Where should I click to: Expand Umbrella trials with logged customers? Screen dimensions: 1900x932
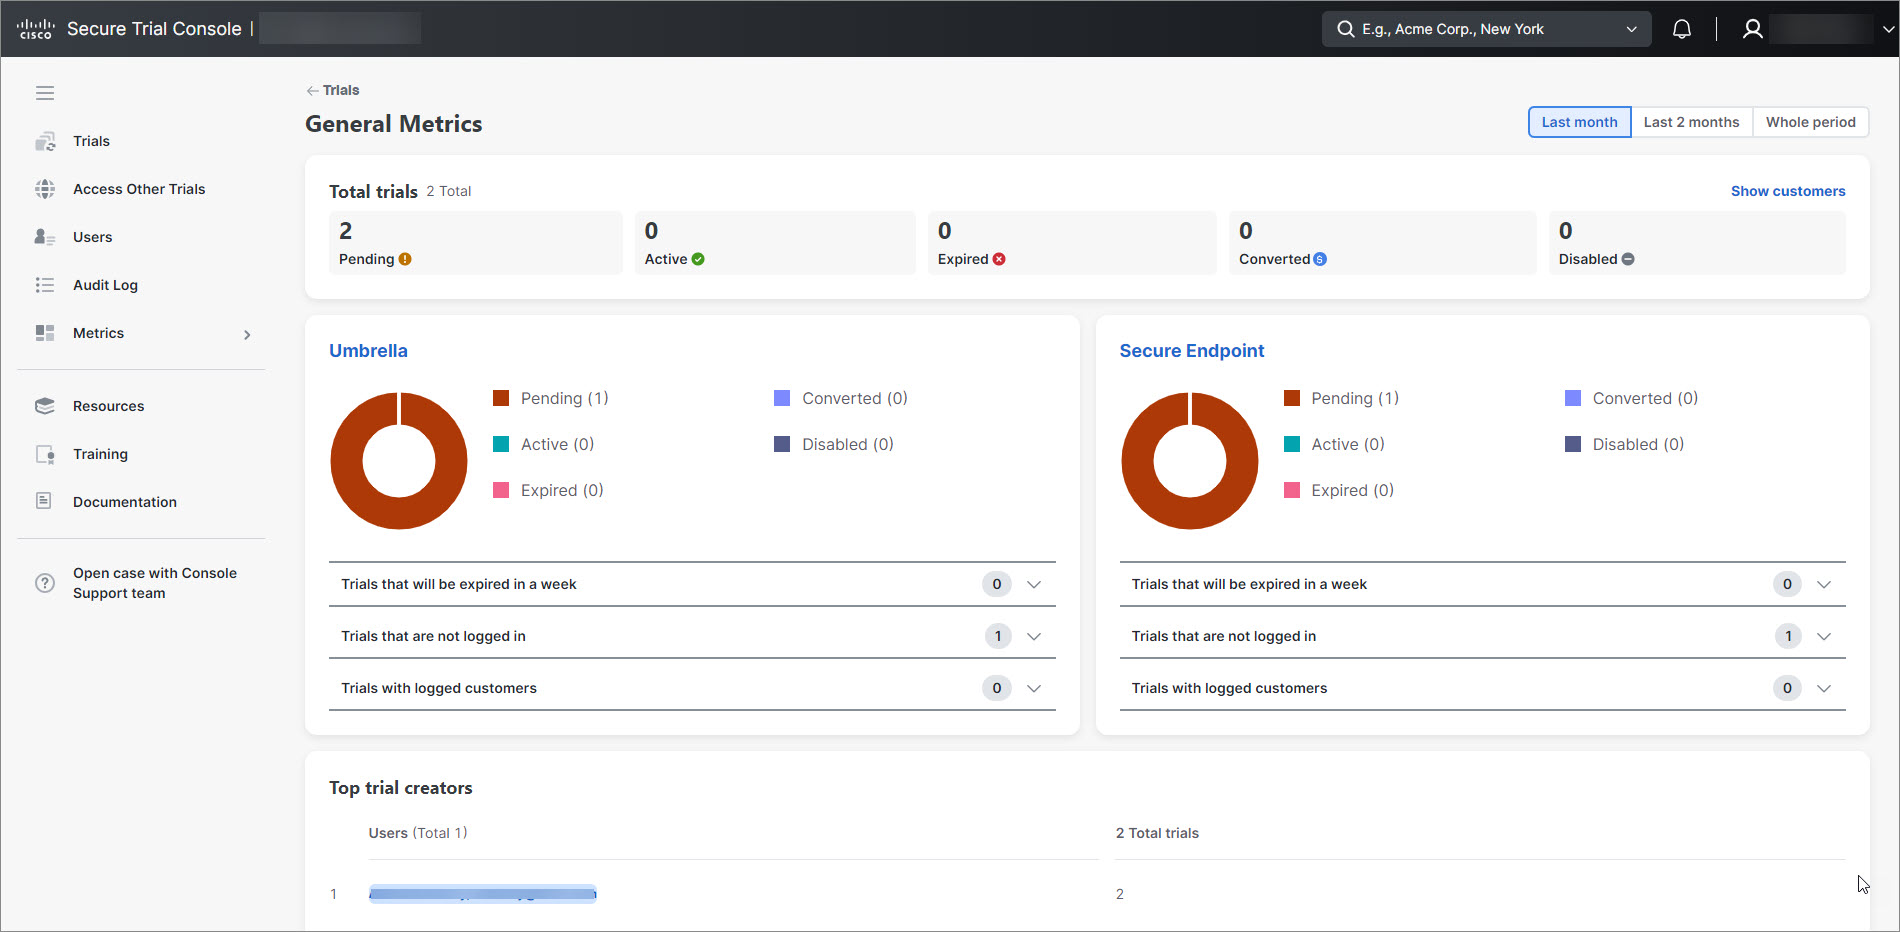[1034, 688]
